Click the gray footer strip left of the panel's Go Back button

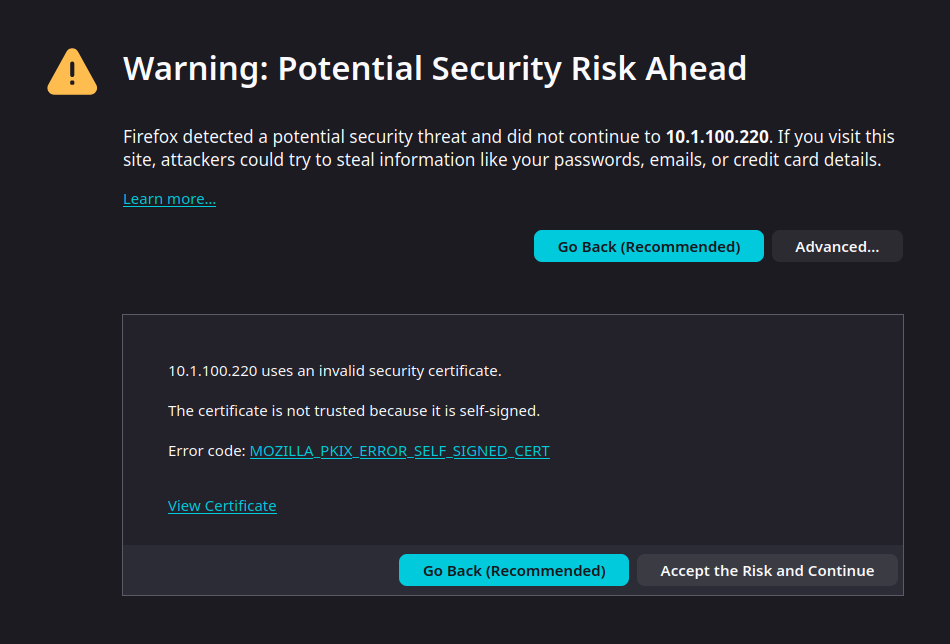260,570
